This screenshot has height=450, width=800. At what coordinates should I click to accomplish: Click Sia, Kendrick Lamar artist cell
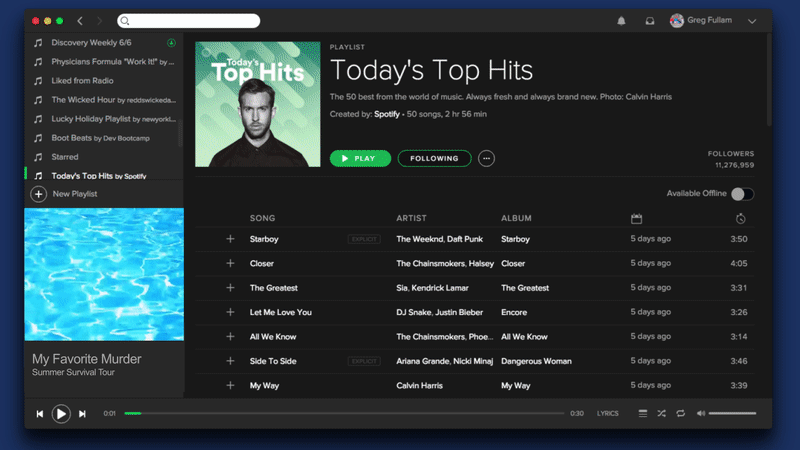[432, 288]
